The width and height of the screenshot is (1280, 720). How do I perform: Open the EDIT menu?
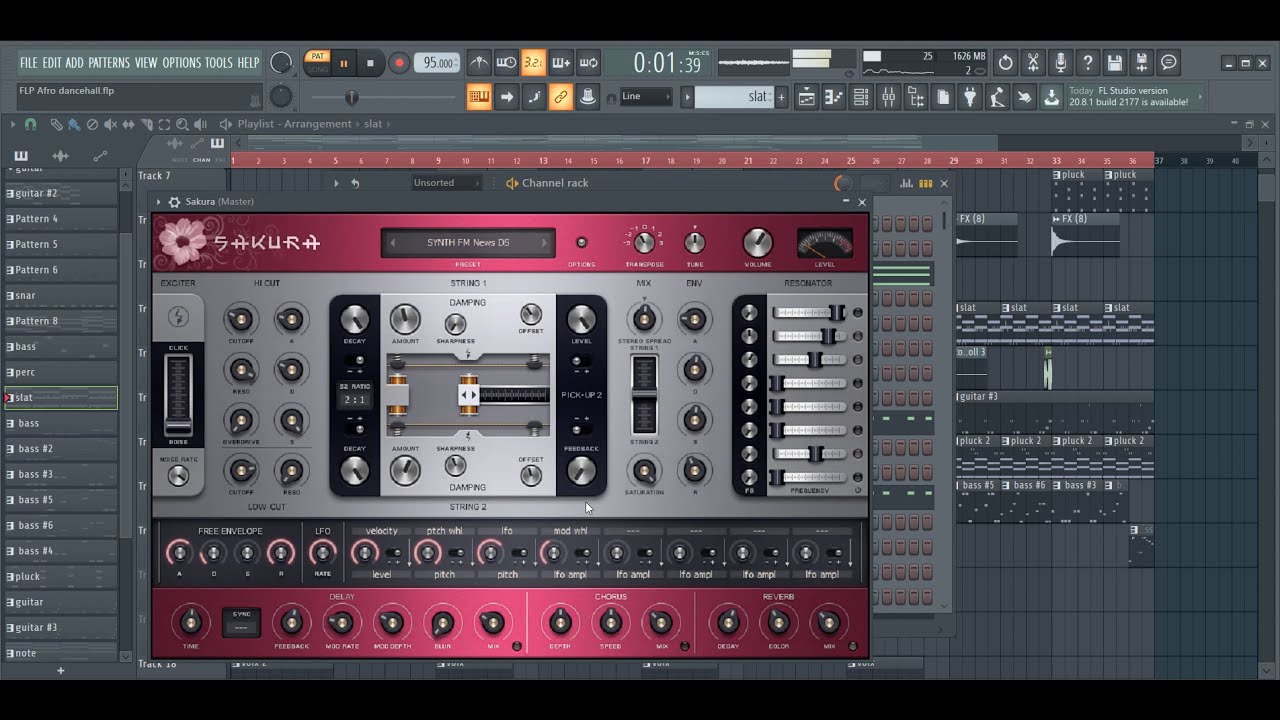click(x=52, y=63)
